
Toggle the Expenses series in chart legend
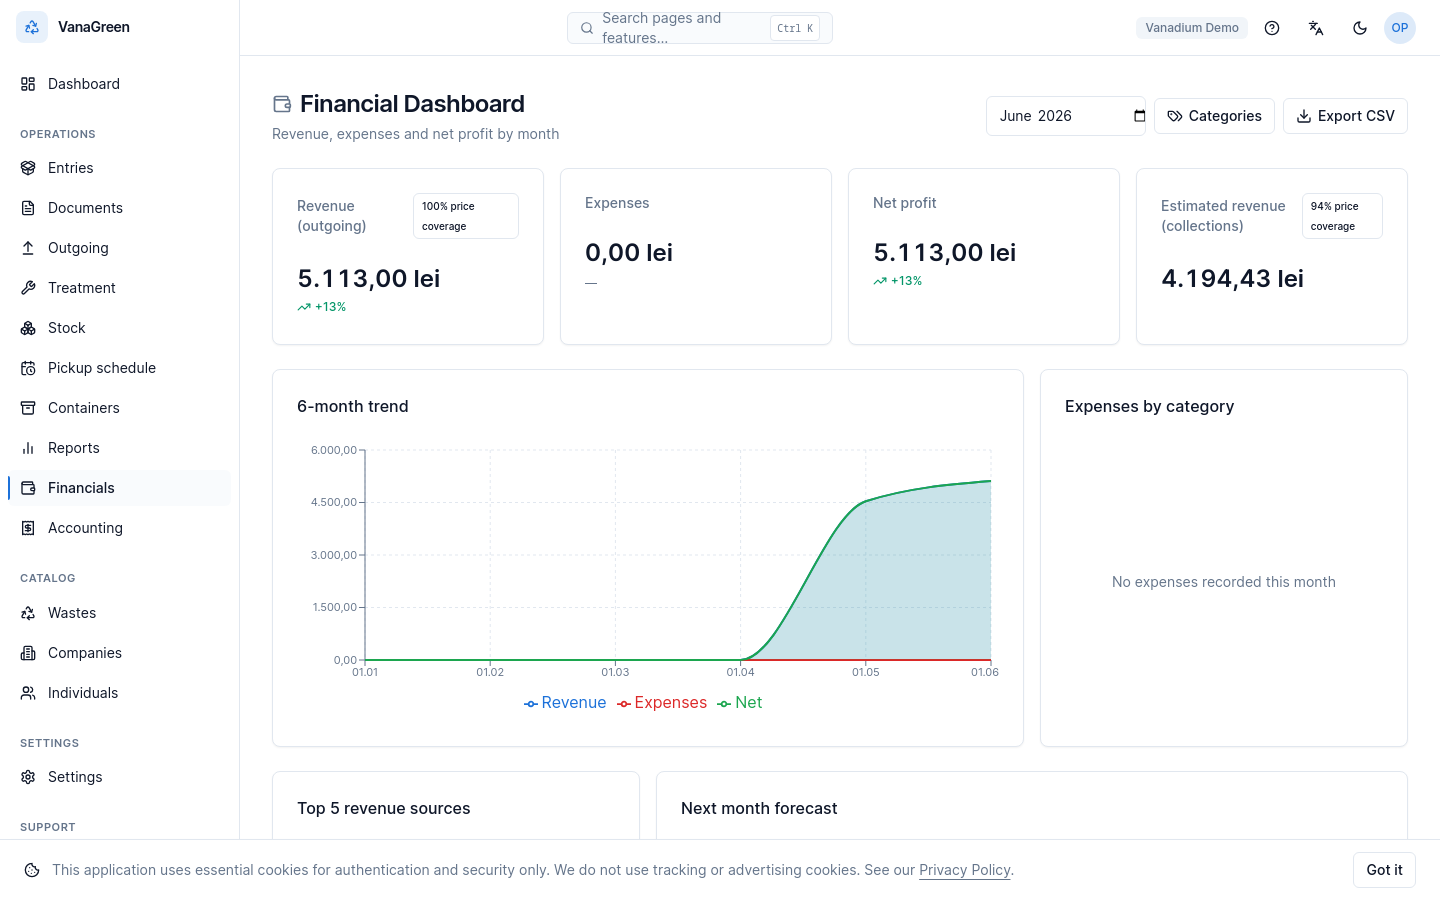[x=662, y=703]
